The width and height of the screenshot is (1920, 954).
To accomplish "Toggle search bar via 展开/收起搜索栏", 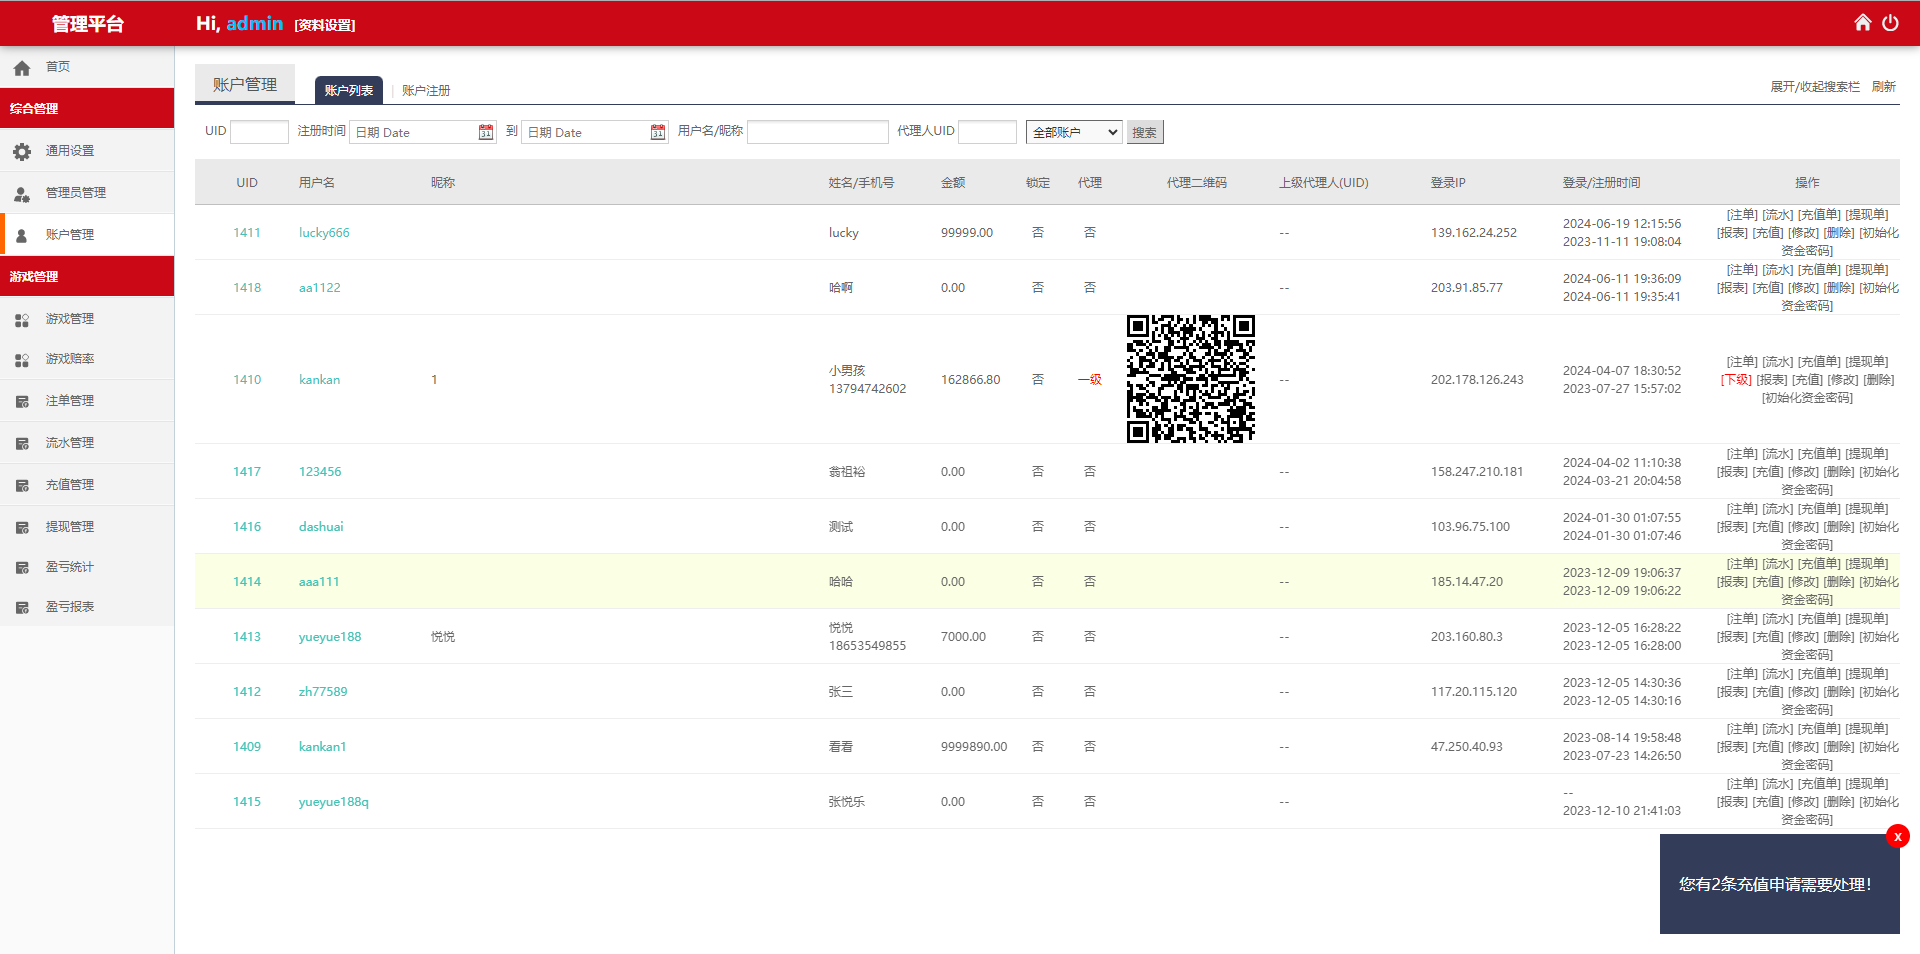I will click(1814, 87).
